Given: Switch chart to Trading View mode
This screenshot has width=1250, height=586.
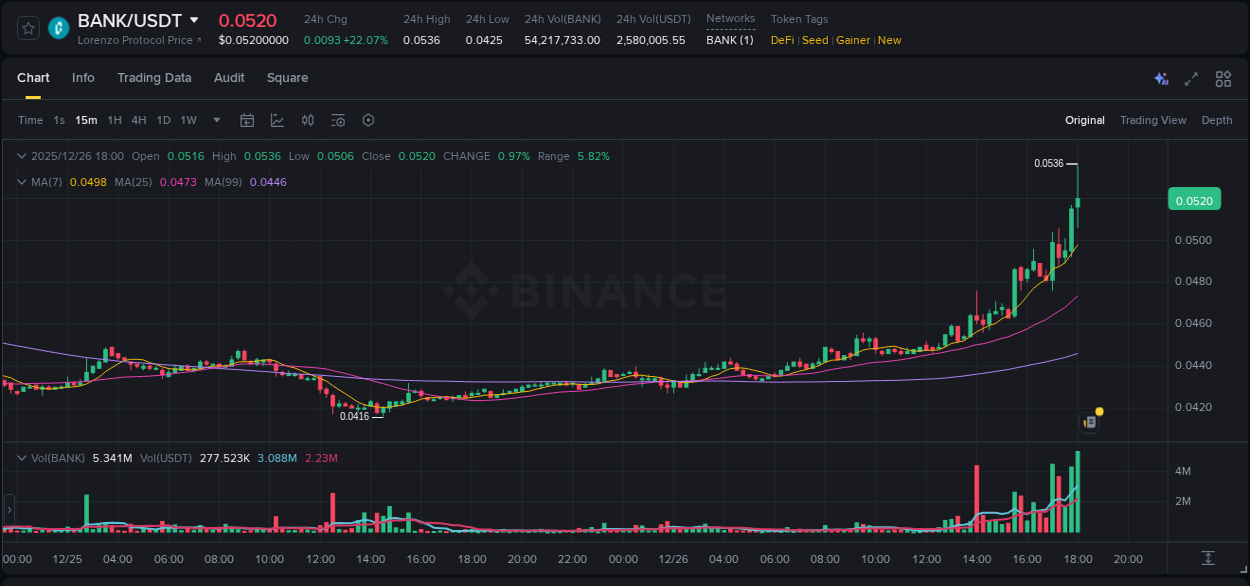Looking at the screenshot, I should pos(1153,120).
